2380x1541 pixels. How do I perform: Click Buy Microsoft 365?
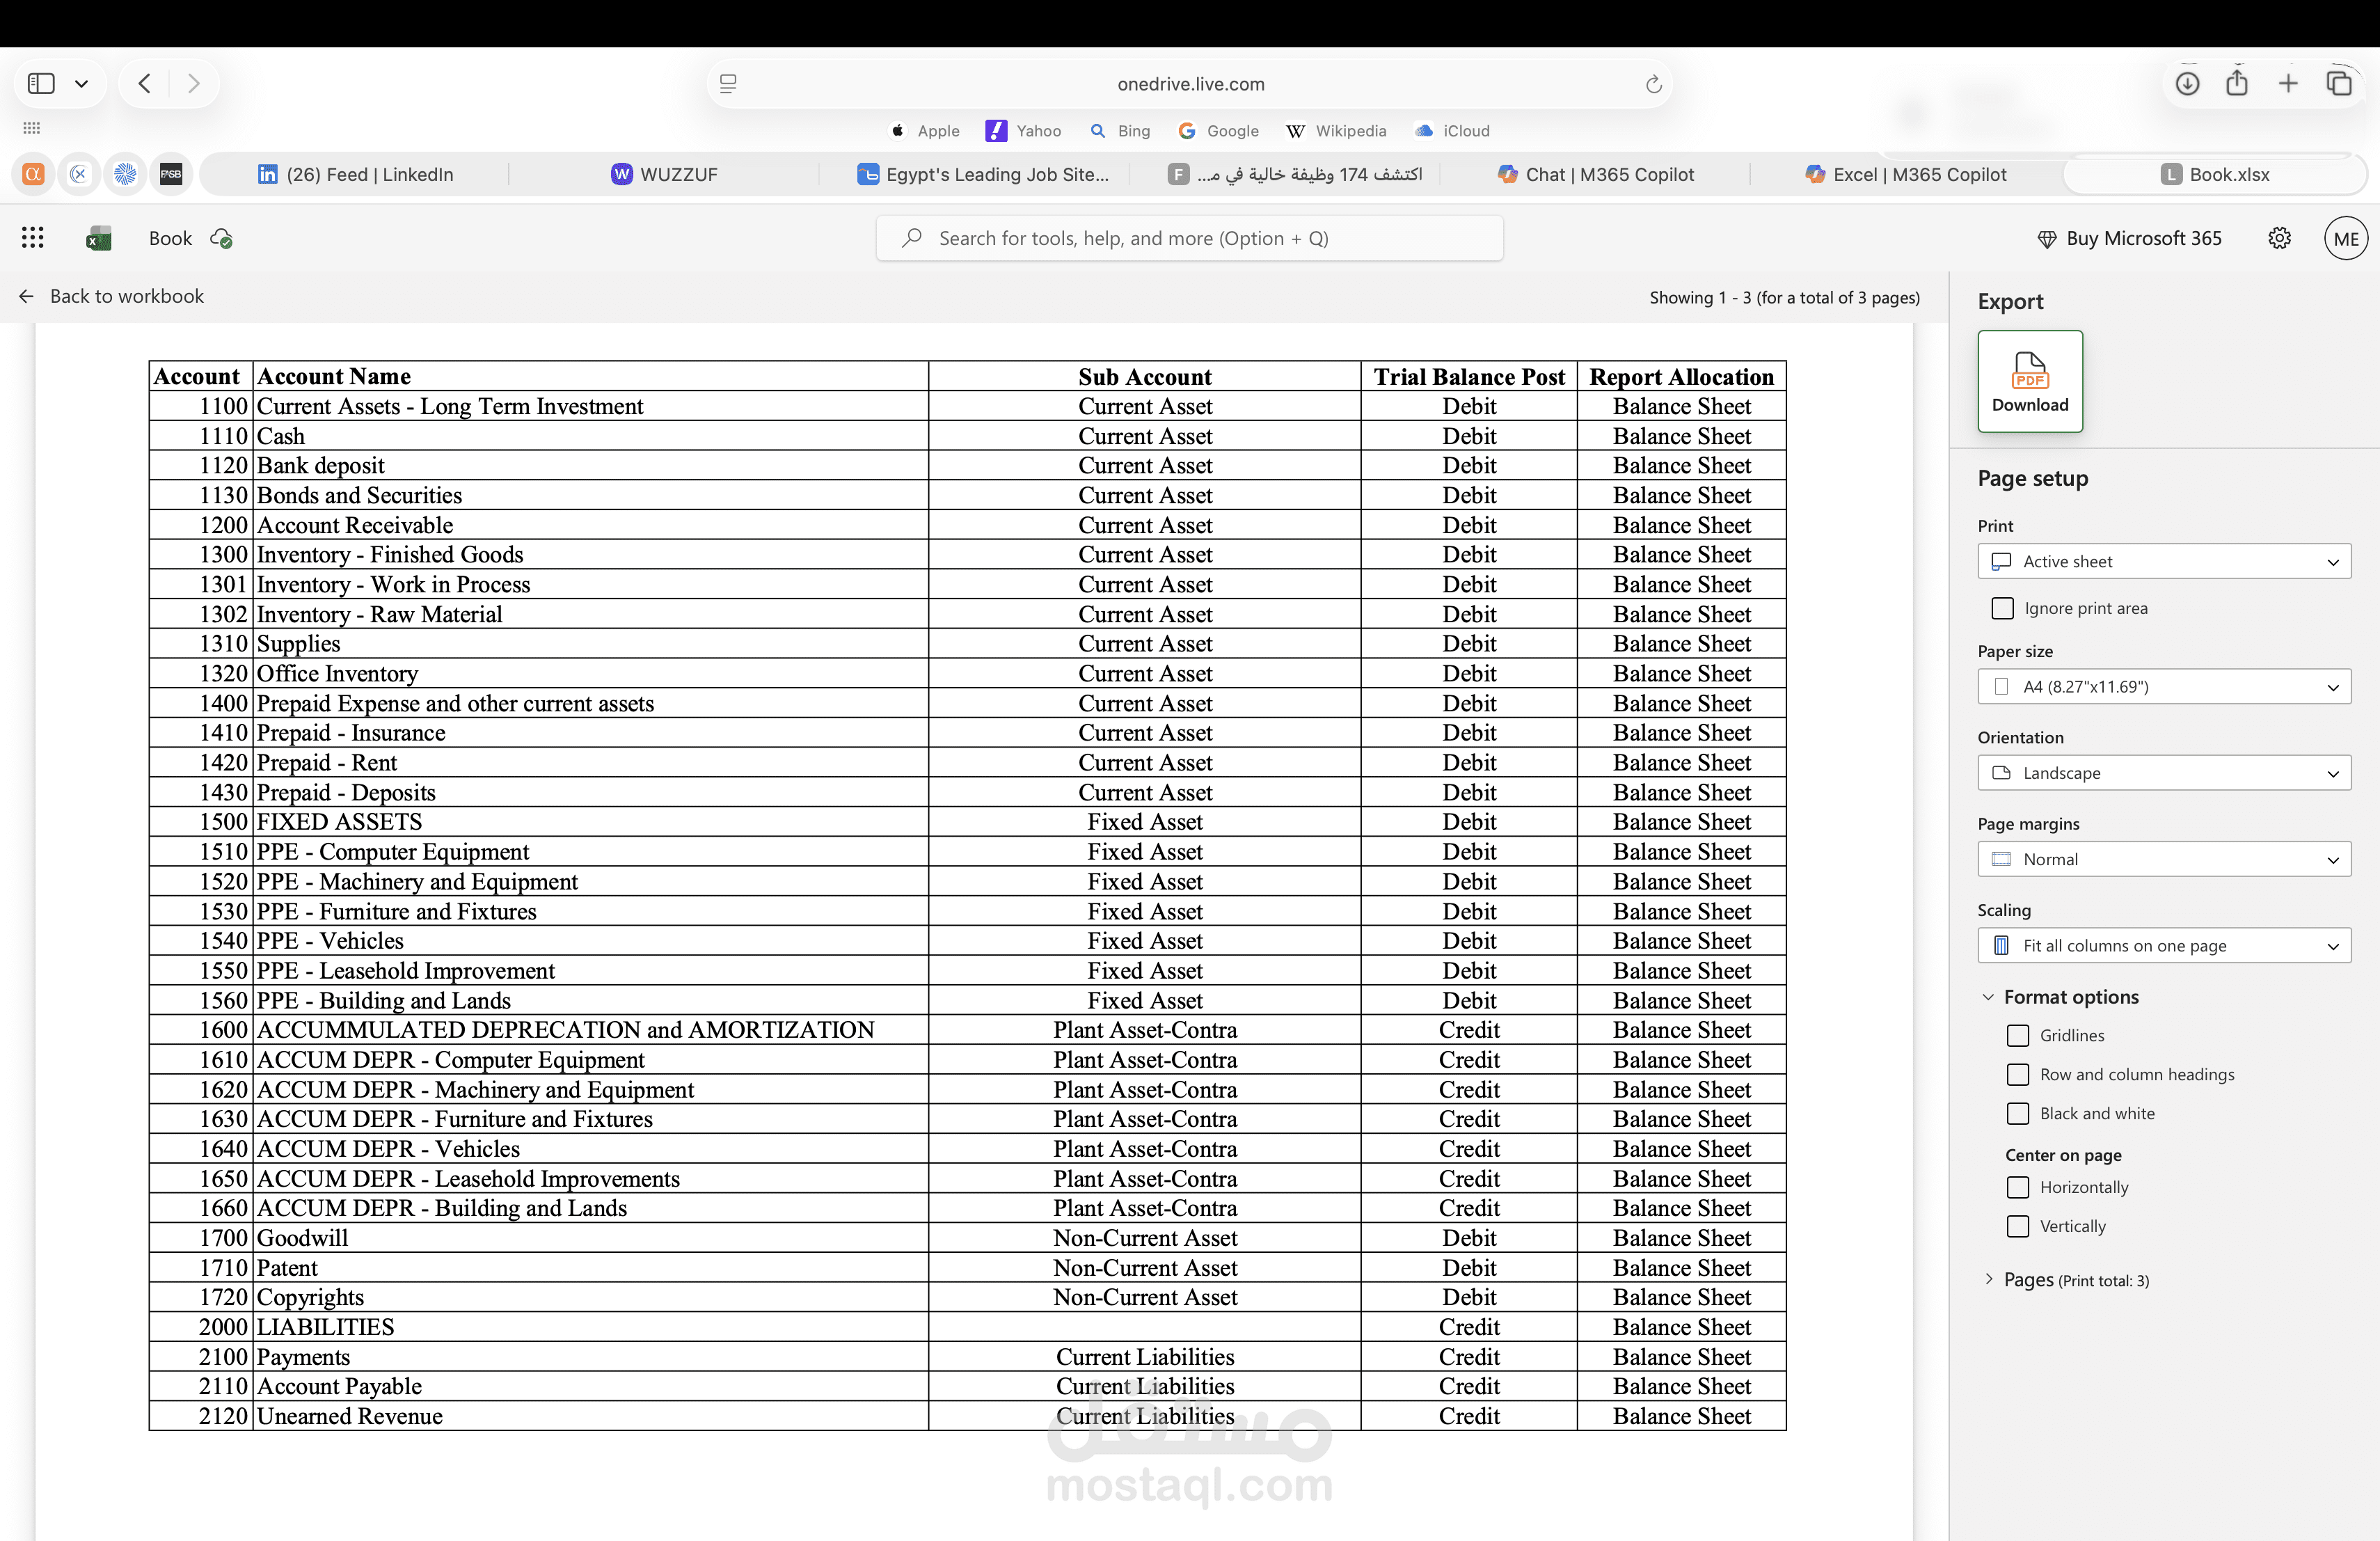point(2129,238)
